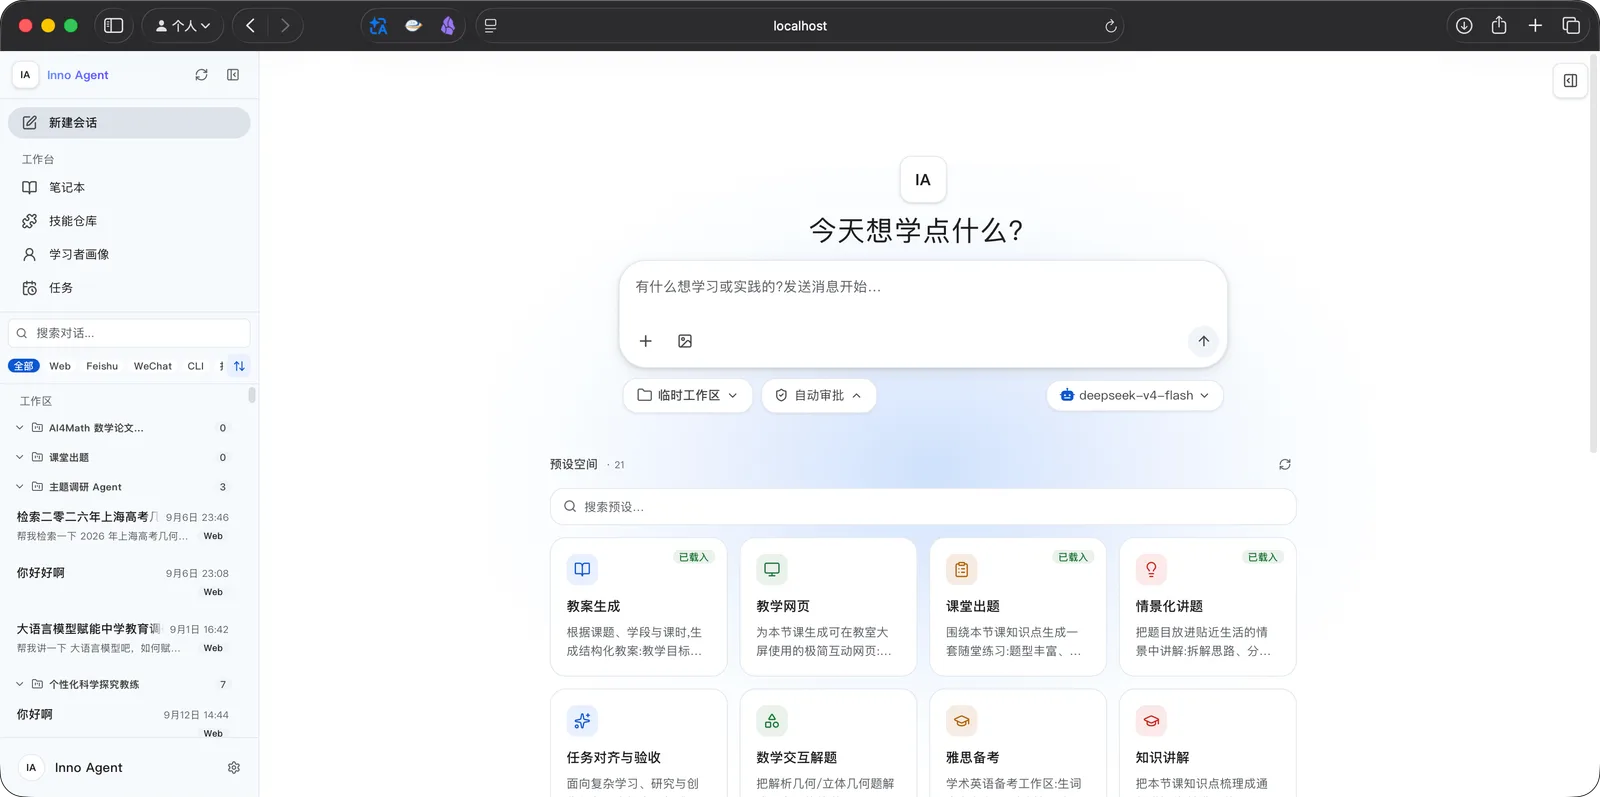Click the 搜索预设 search field

(923, 507)
